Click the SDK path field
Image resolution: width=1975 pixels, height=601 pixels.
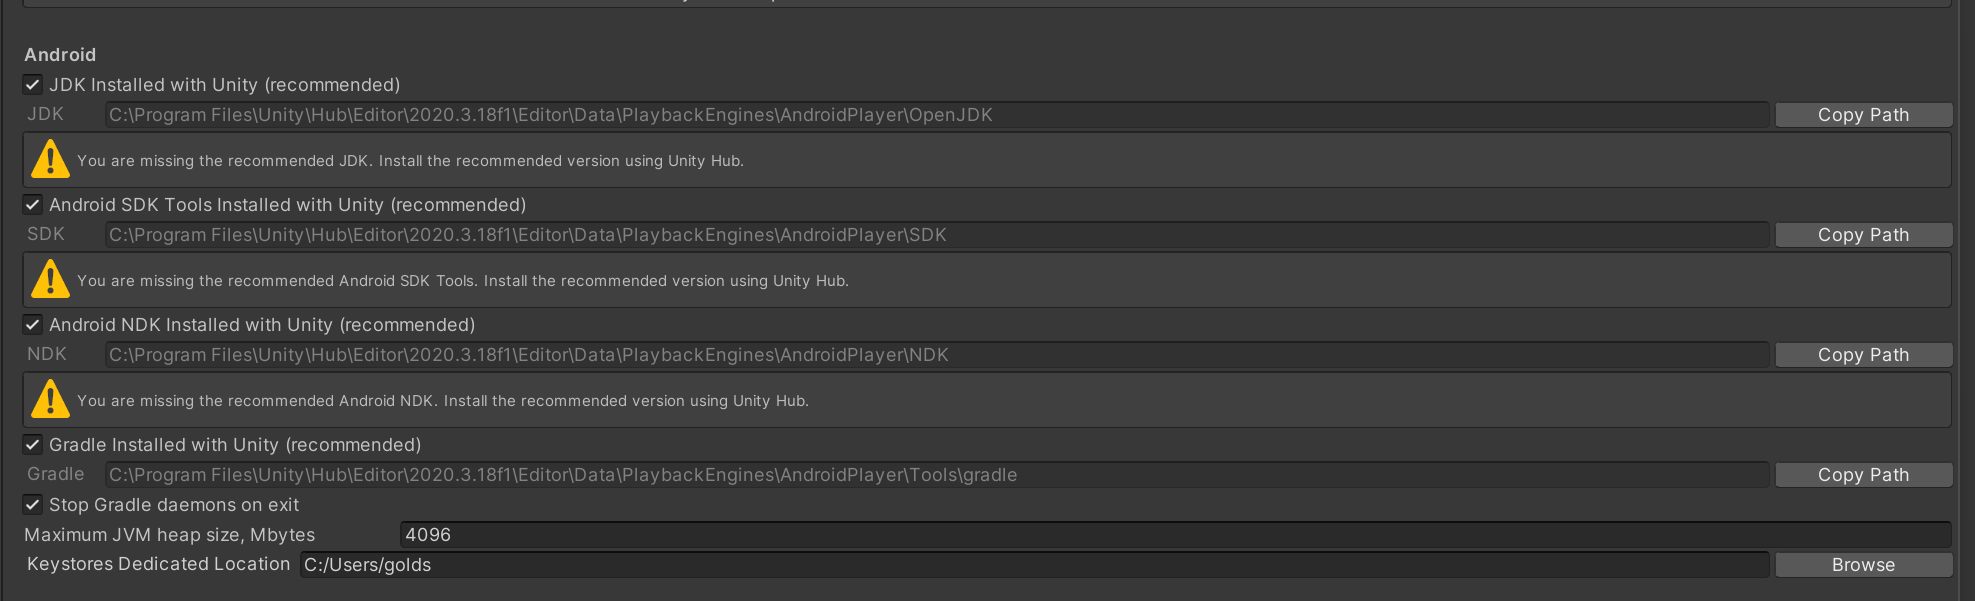tap(937, 235)
